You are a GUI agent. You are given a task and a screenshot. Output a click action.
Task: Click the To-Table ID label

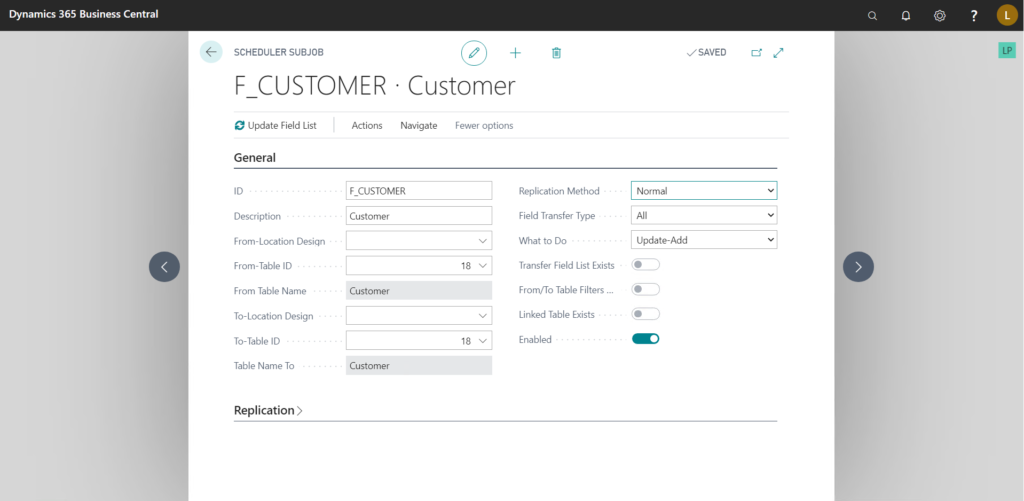pos(257,341)
